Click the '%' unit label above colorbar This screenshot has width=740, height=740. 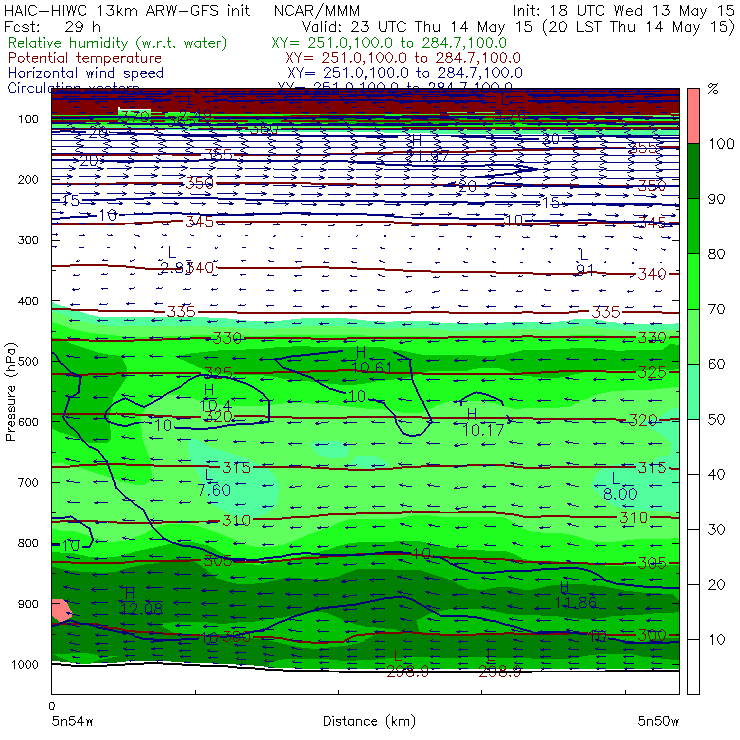click(713, 89)
